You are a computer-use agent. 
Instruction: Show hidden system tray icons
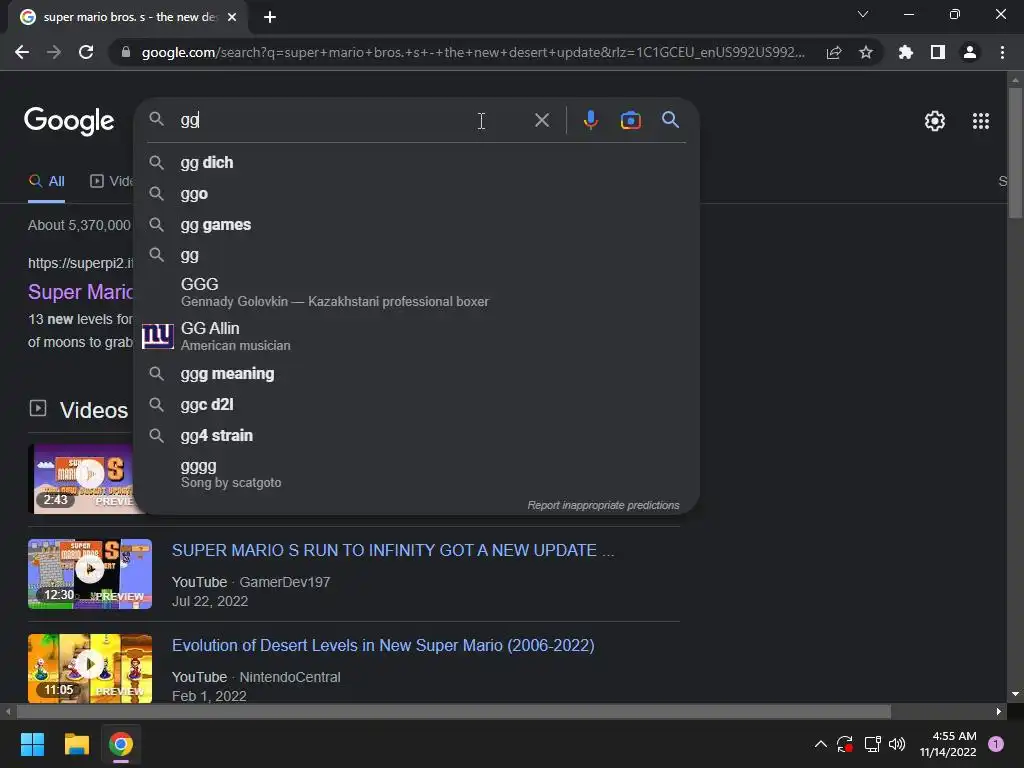click(821, 744)
